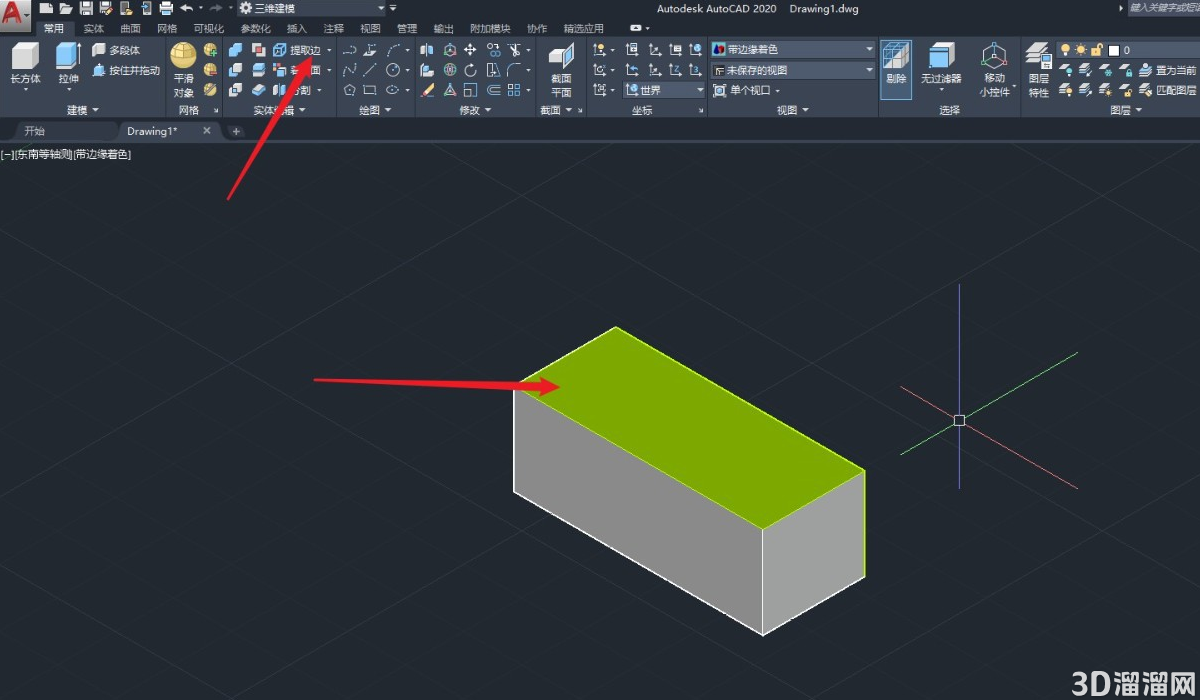Toggle the layer lock padlock icon
This screenshot has width=1200, height=700.
[x=1097, y=50]
